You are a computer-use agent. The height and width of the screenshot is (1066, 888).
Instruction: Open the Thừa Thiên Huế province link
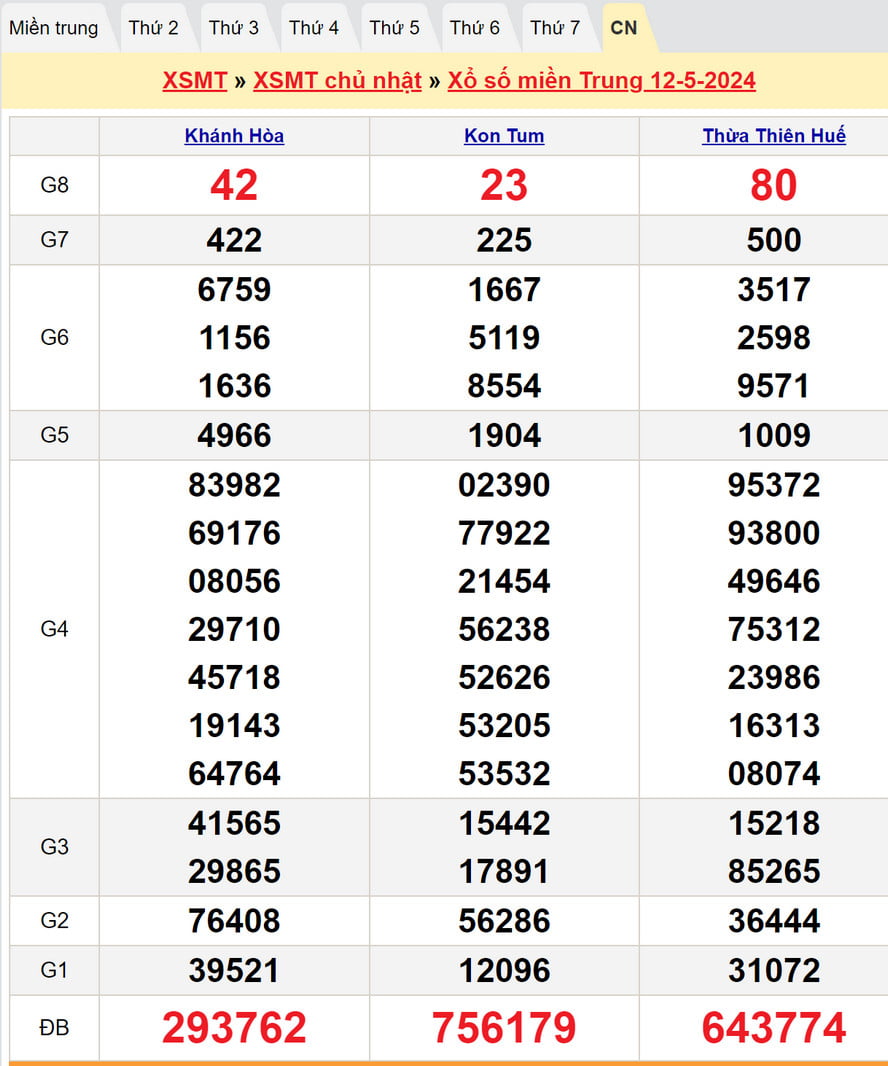click(774, 136)
